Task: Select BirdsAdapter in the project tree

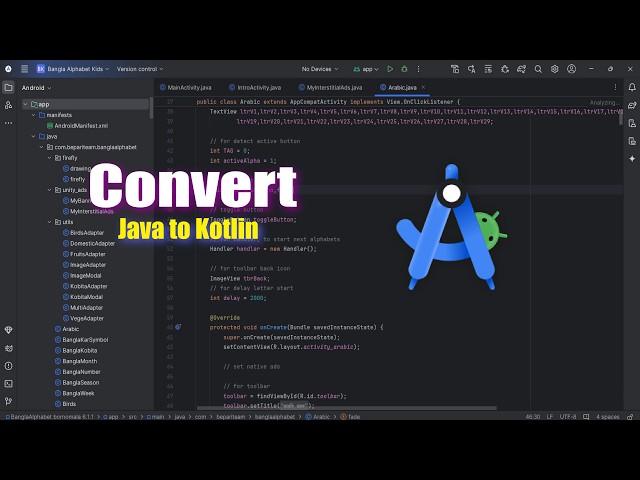Action: click(x=83, y=233)
